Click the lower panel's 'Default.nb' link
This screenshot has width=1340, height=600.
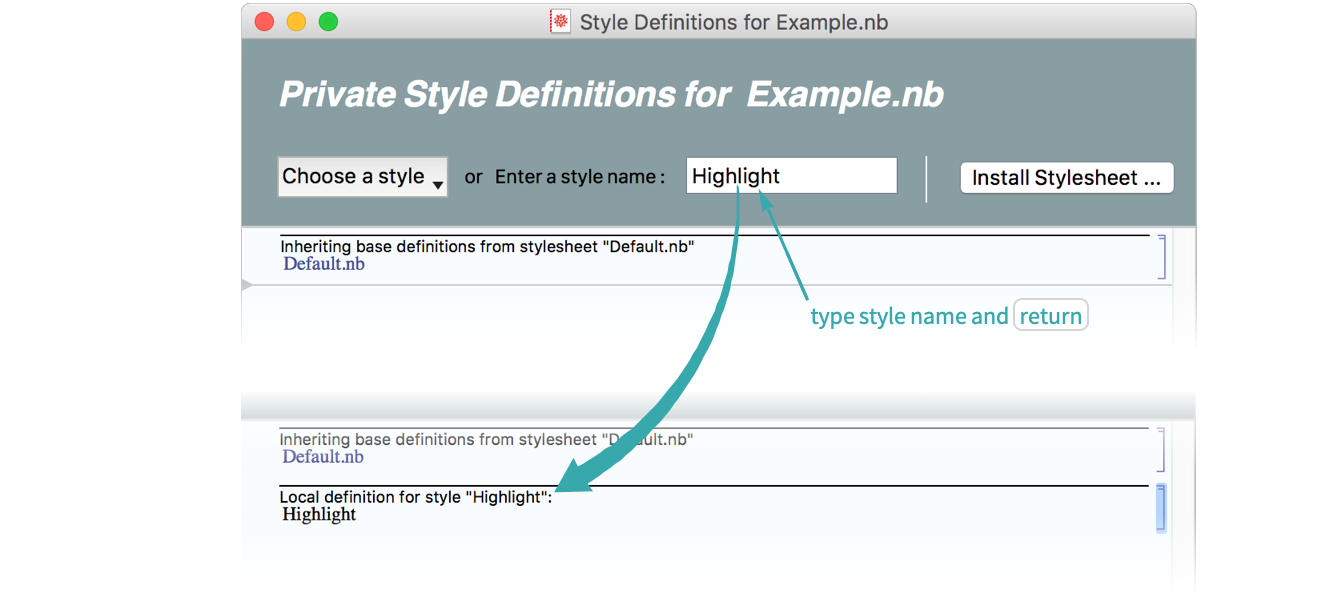tap(323, 457)
